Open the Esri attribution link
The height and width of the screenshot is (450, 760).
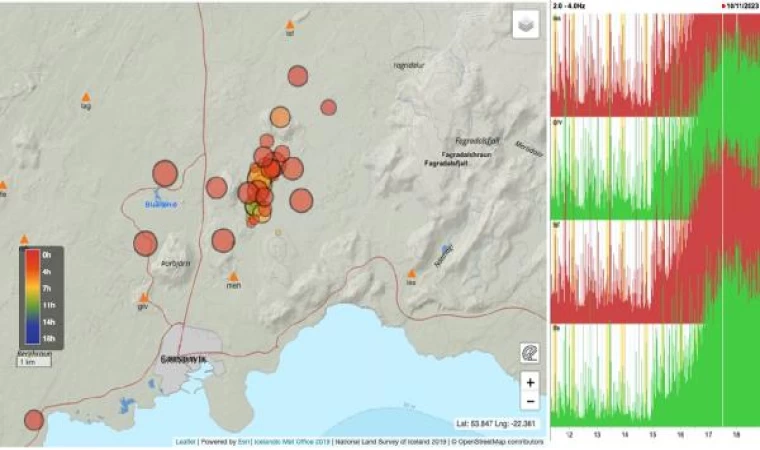(x=259, y=440)
